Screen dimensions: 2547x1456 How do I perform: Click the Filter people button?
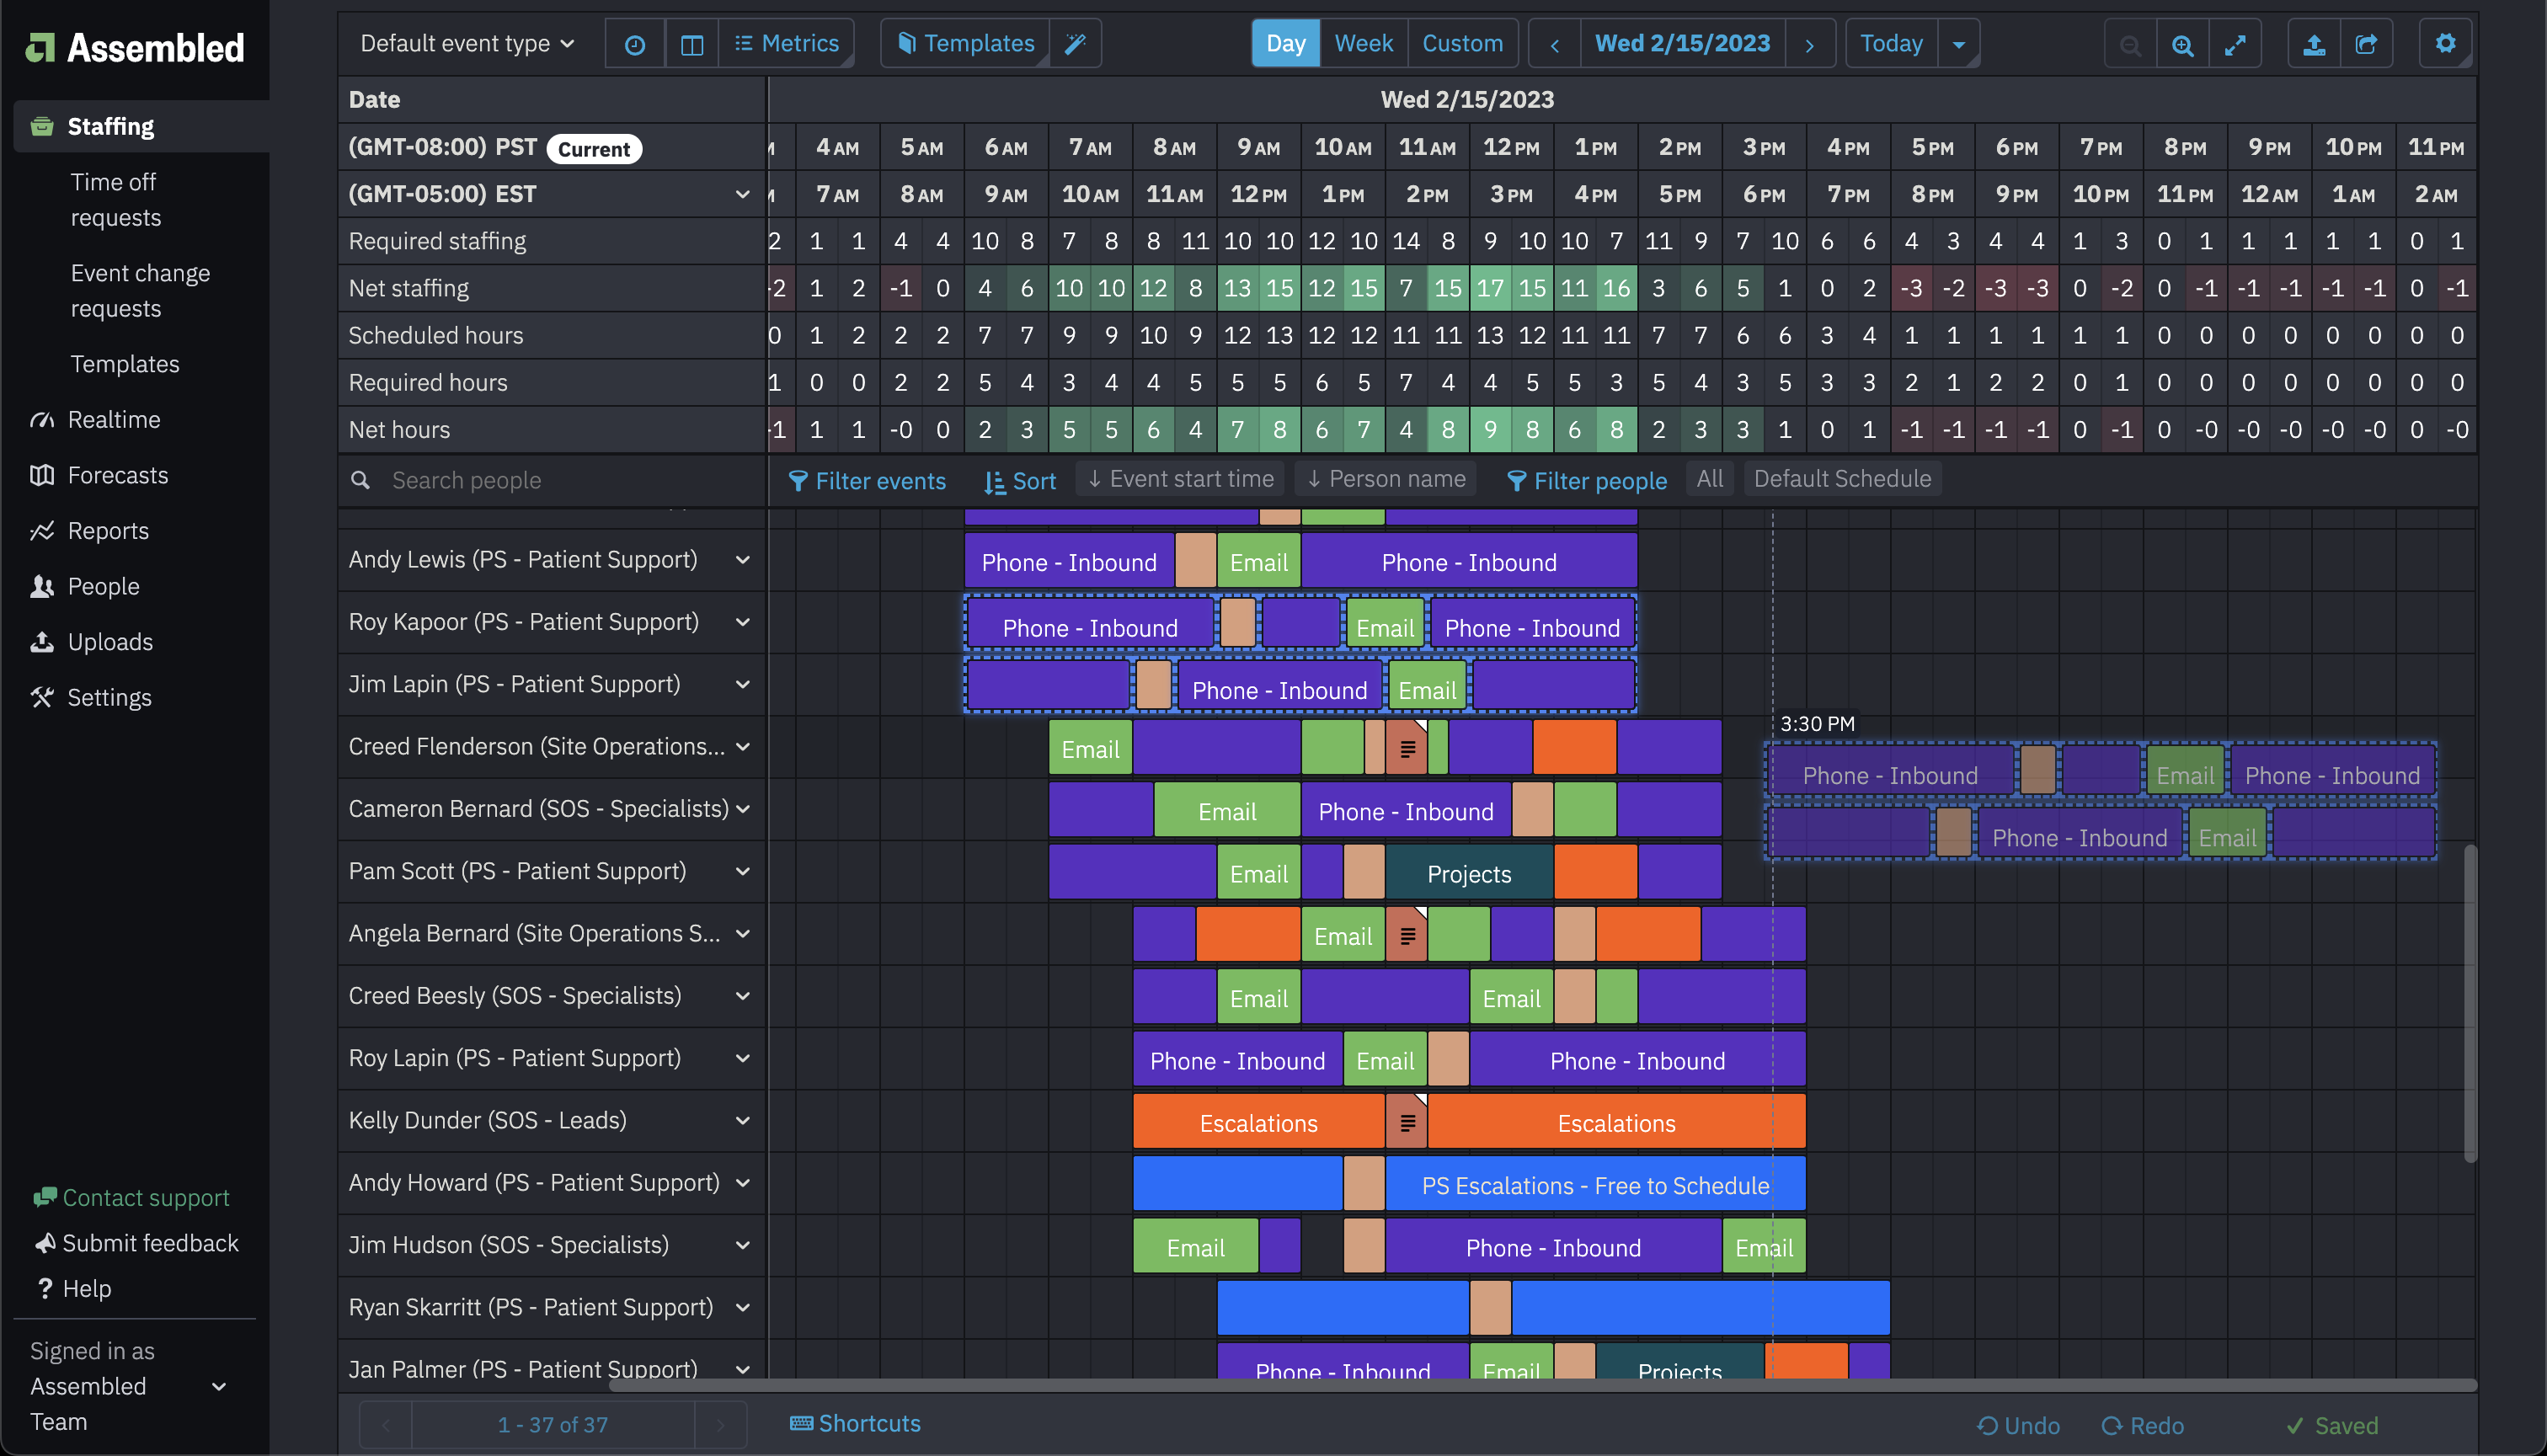tap(1585, 481)
